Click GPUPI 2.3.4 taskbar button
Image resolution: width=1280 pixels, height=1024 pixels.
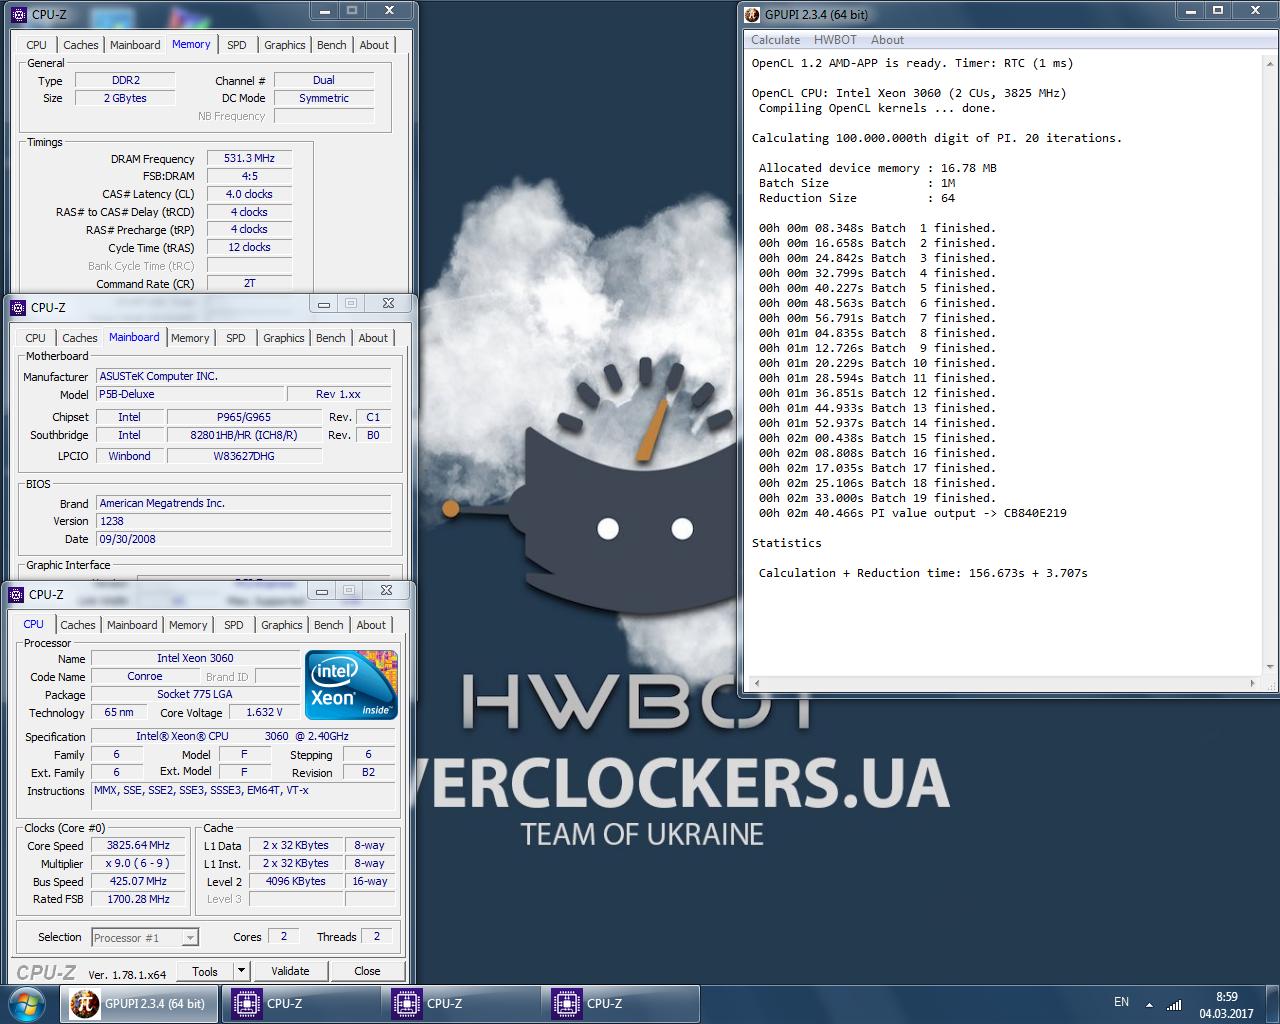139,1003
